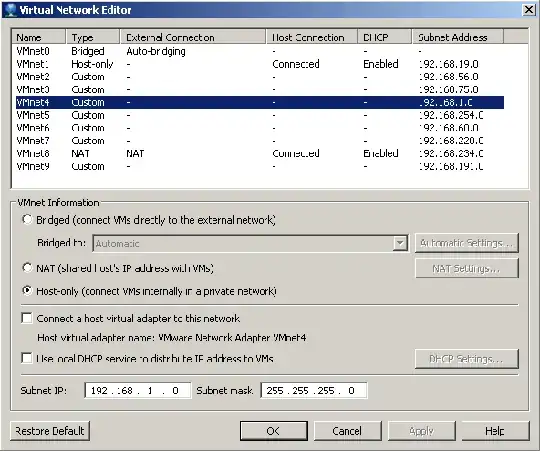Image resolution: width=540 pixels, height=451 pixels.
Task: Sort by External Connection column header
Action: click(x=193, y=37)
